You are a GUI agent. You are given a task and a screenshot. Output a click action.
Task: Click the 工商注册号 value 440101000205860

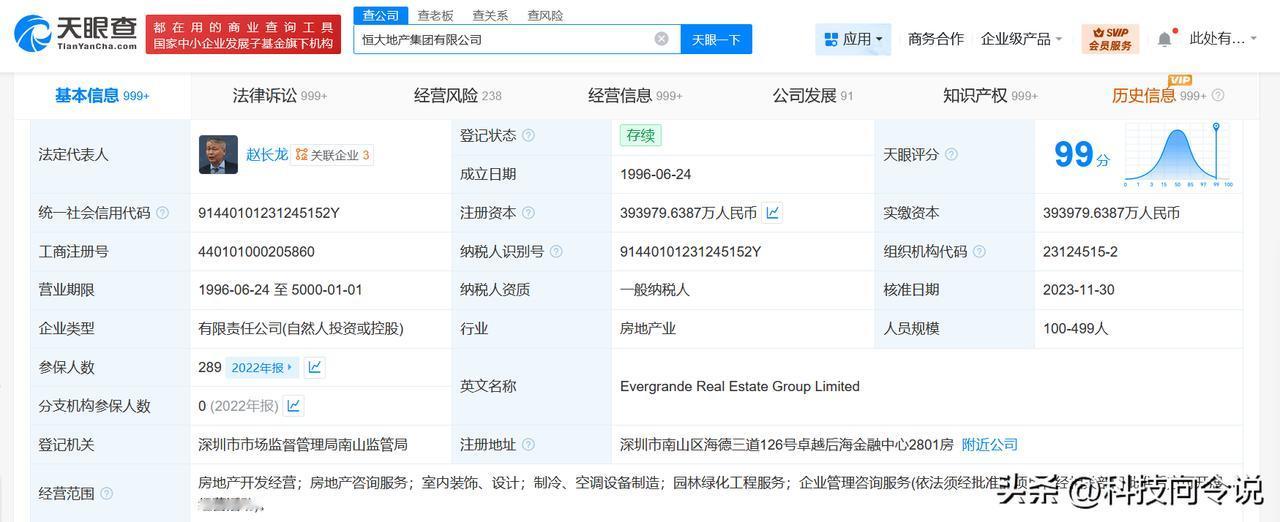256,252
